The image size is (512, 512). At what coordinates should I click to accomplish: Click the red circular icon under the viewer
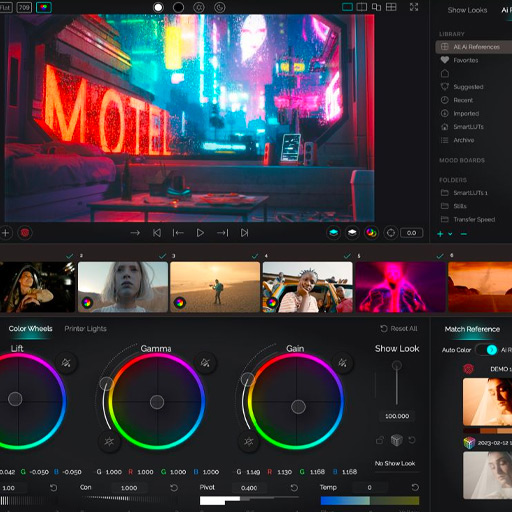coord(25,233)
